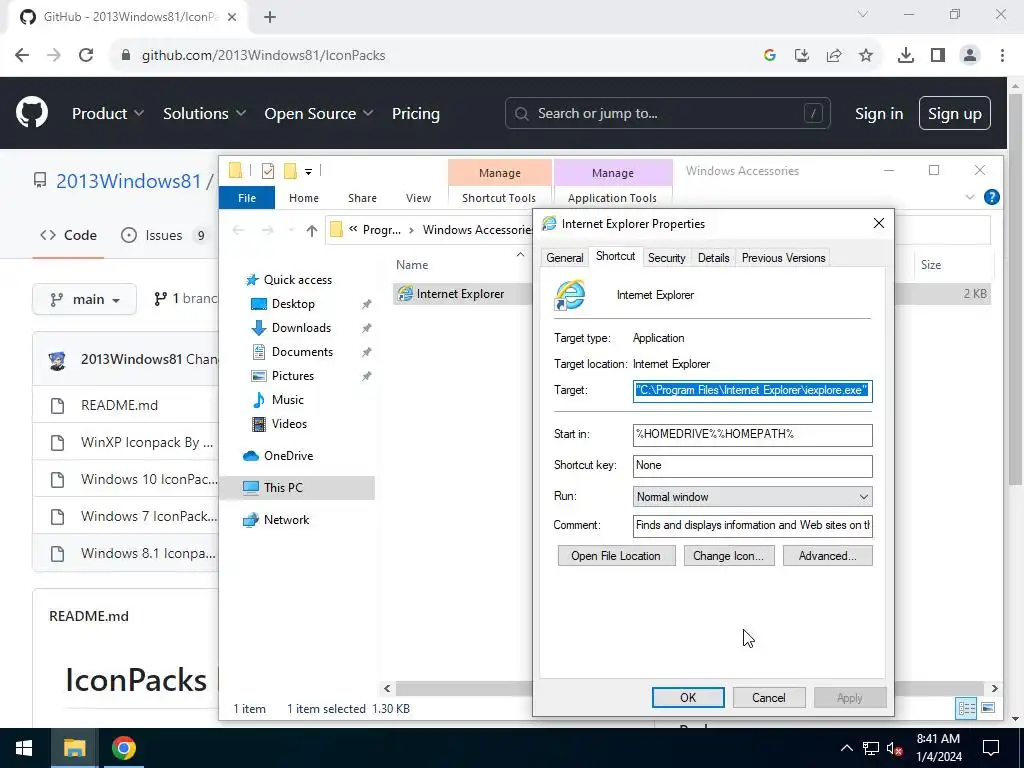Select OneDrive in the navigation pane
This screenshot has height=768, width=1024.
point(288,456)
